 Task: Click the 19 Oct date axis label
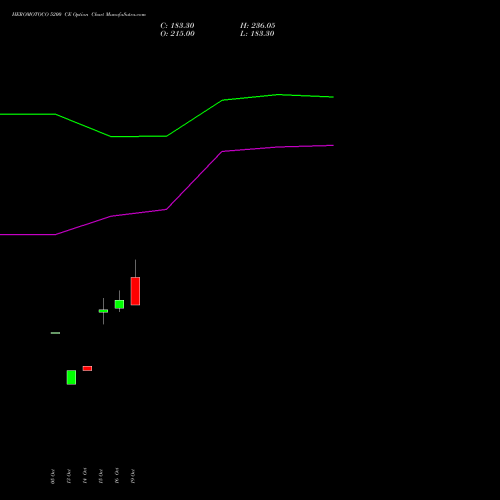pos(133,476)
